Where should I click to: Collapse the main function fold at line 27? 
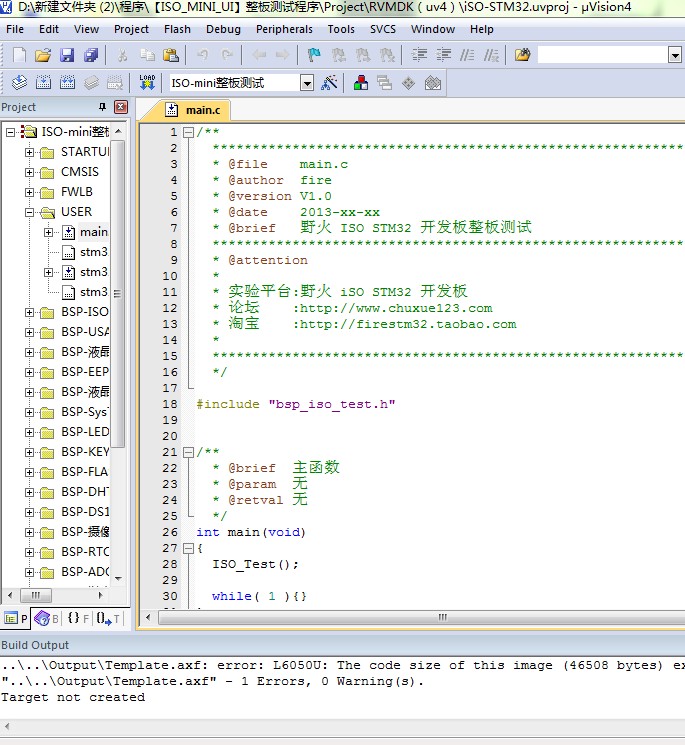(187, 548)
